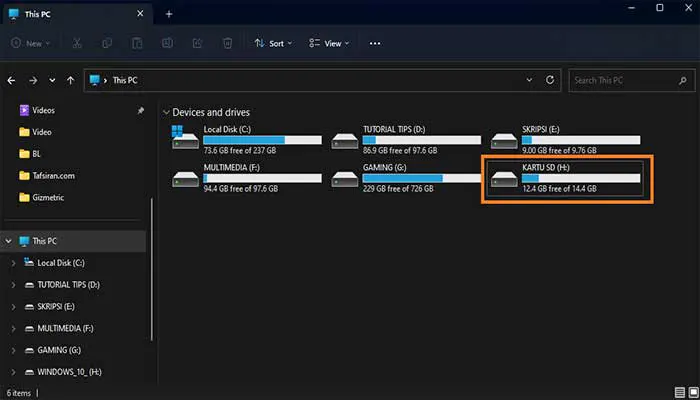
Task: Click GAMING (G:) usage bar
Action: click(422, 178)
